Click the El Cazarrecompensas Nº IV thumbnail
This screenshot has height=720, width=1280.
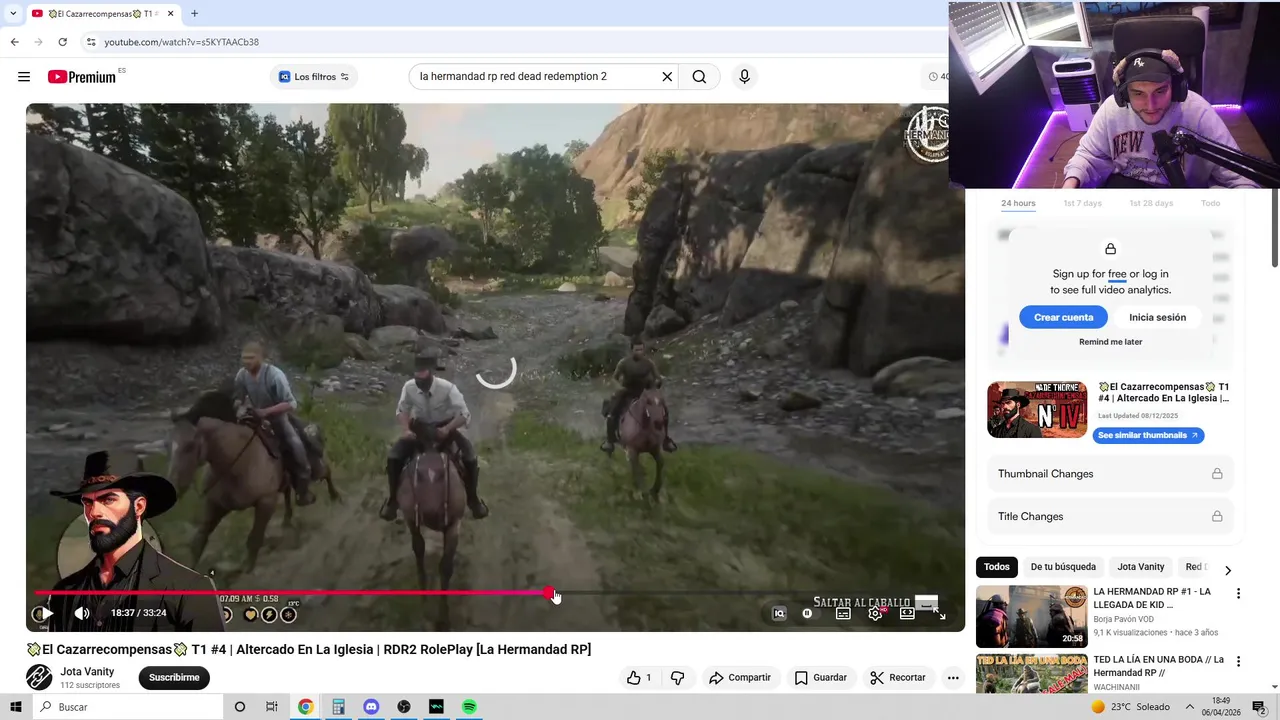[1037, 409]
